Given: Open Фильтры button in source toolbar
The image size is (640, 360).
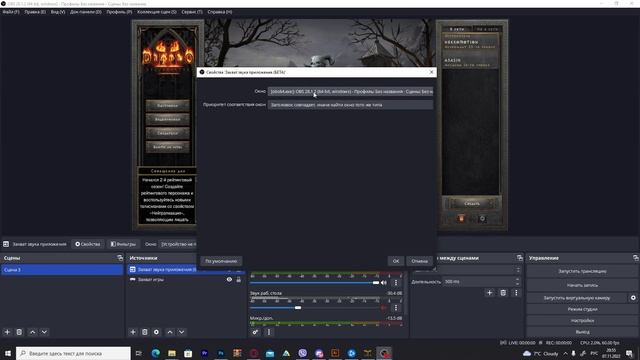Looking at the screenshot, I should coord(123,244).
